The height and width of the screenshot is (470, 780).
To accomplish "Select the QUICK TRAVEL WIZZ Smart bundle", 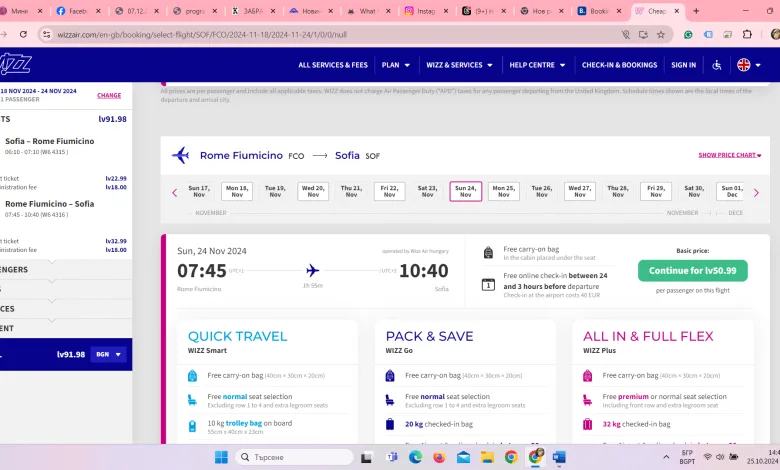I will [267, 381].
